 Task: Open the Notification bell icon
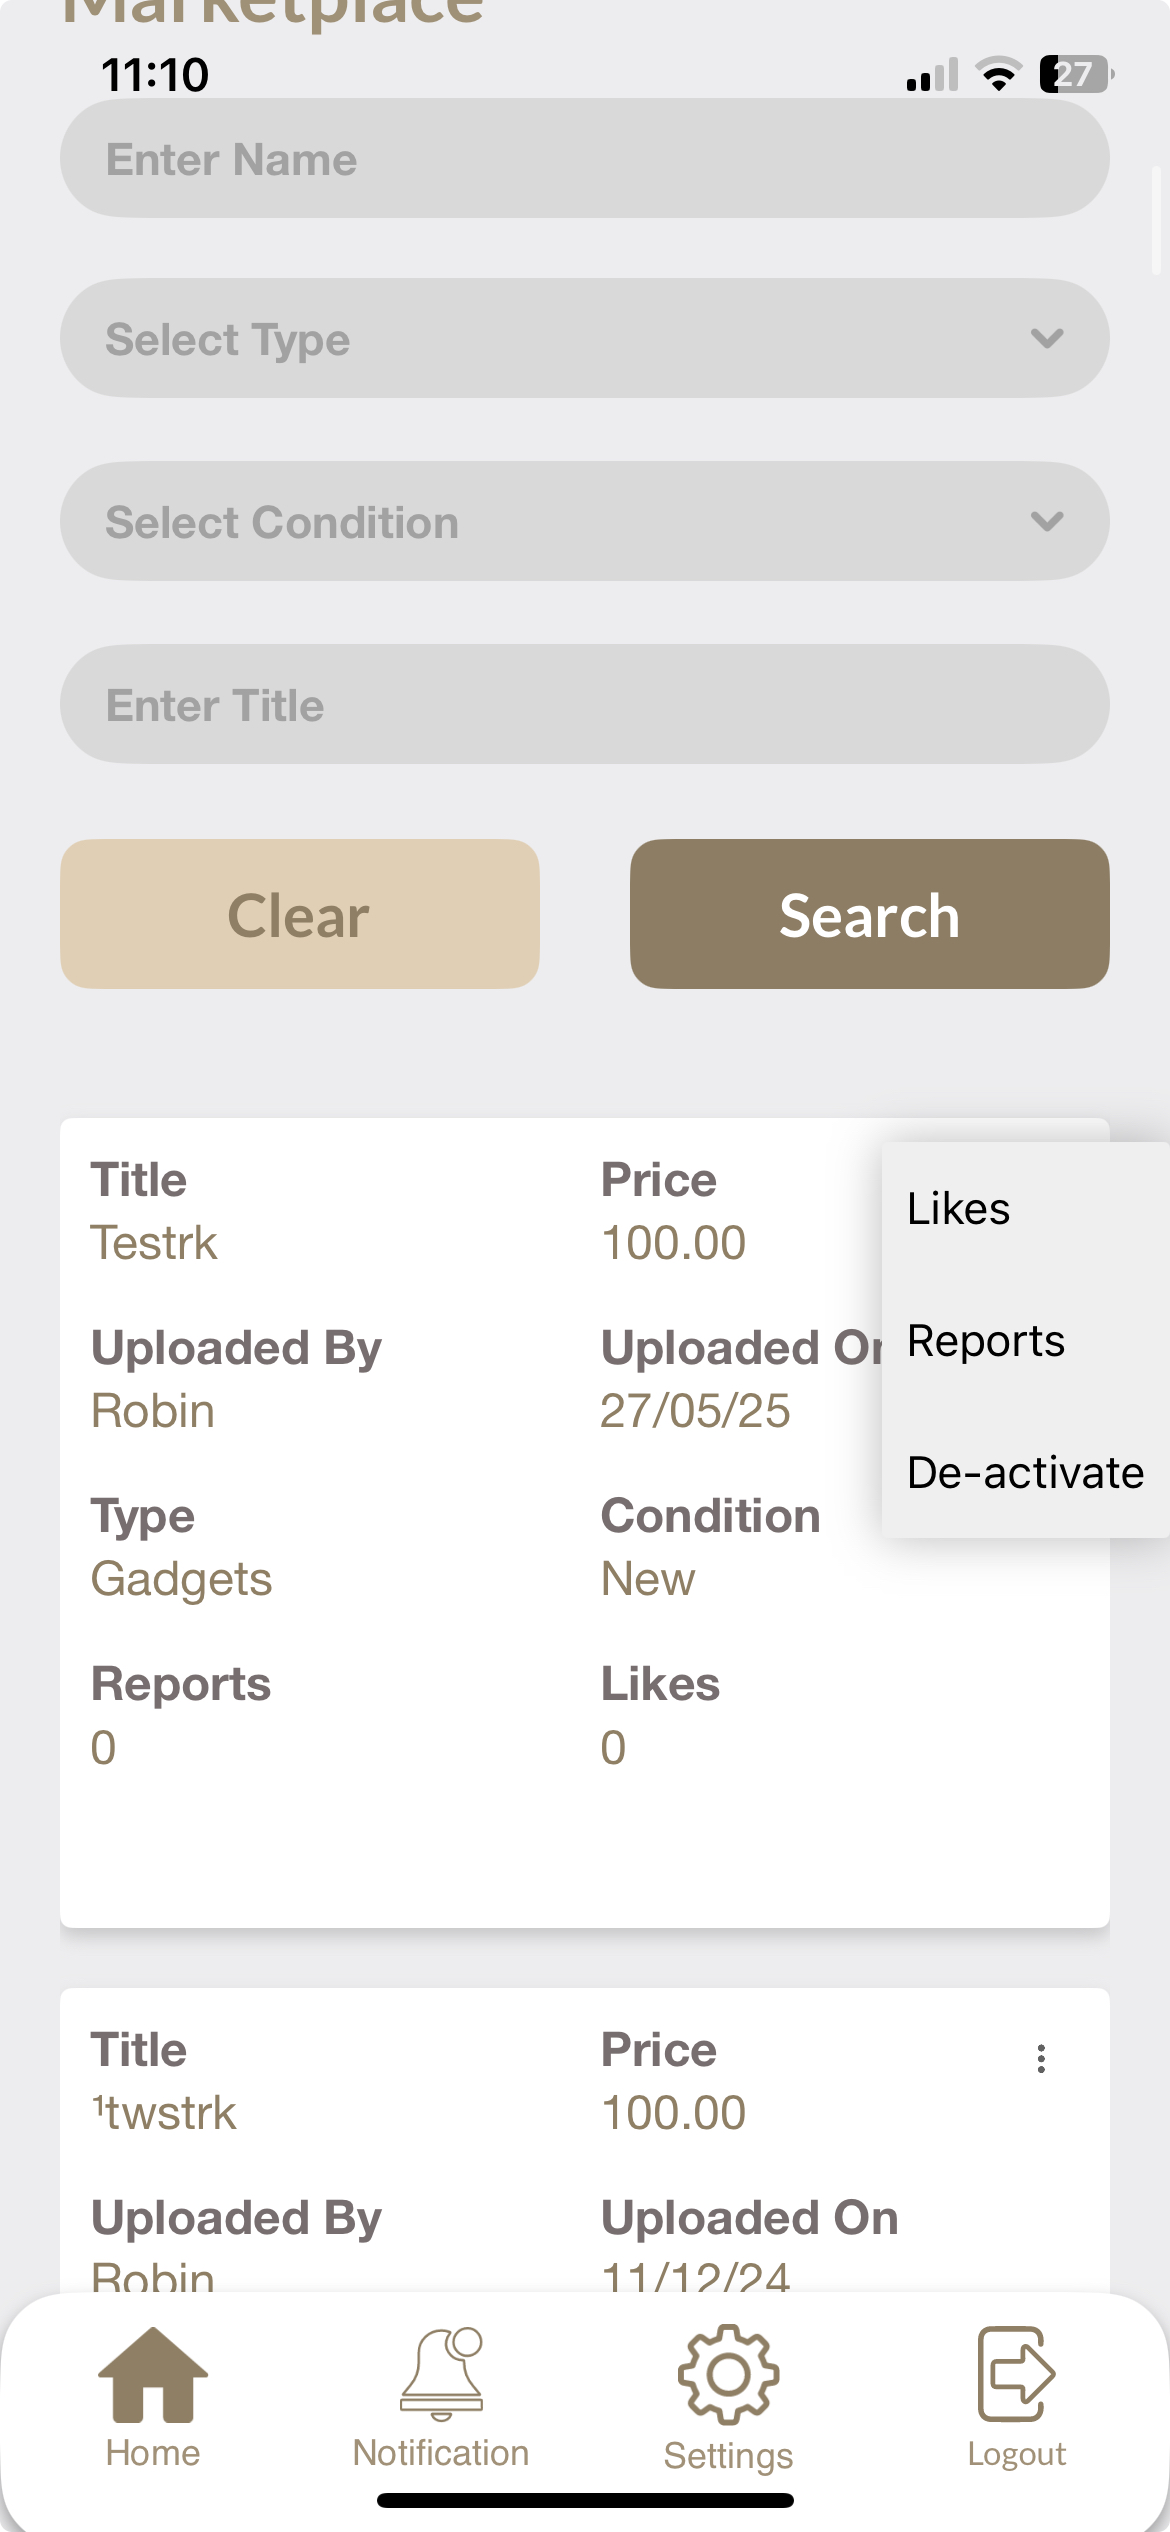(x=441, y=2375)
